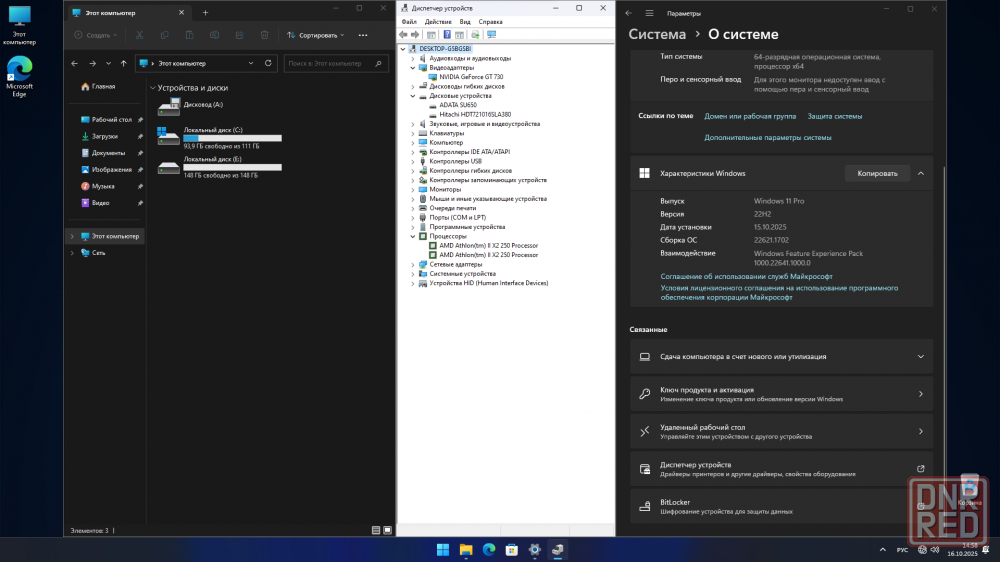Open the Local Disk (C:) drive icon
The width and height of the screenshot is (1000, 562).
(x=168, y=137)
